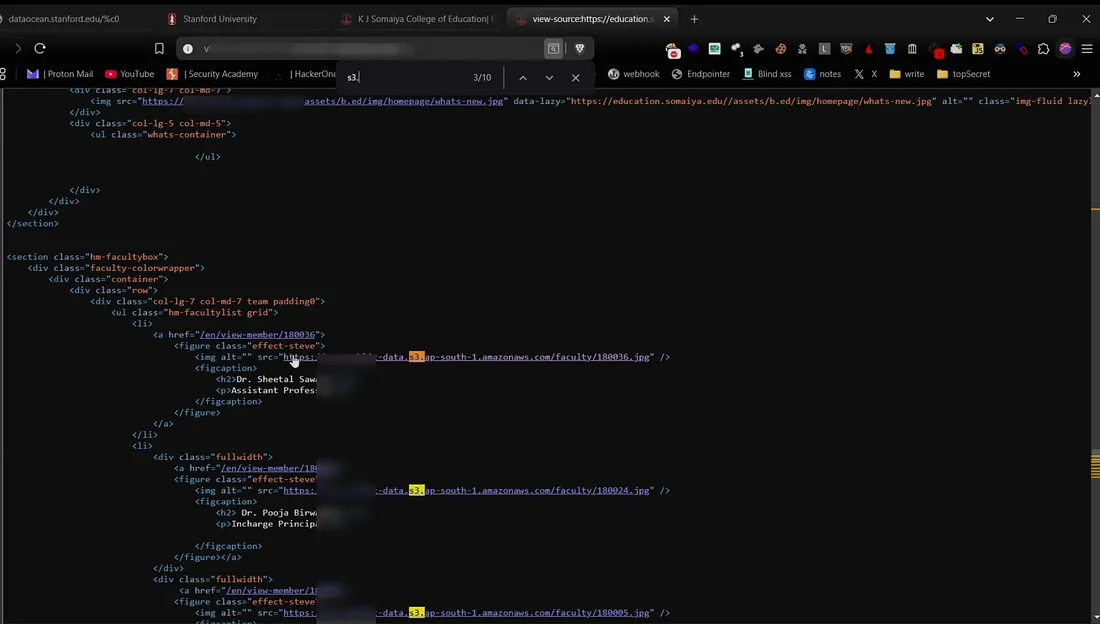The height and width of the screenshot is (624, 1100).
Task: Open the faculty/180036.jpg amazonaws link
Action: pyautogui.click(x=467, y=357)
